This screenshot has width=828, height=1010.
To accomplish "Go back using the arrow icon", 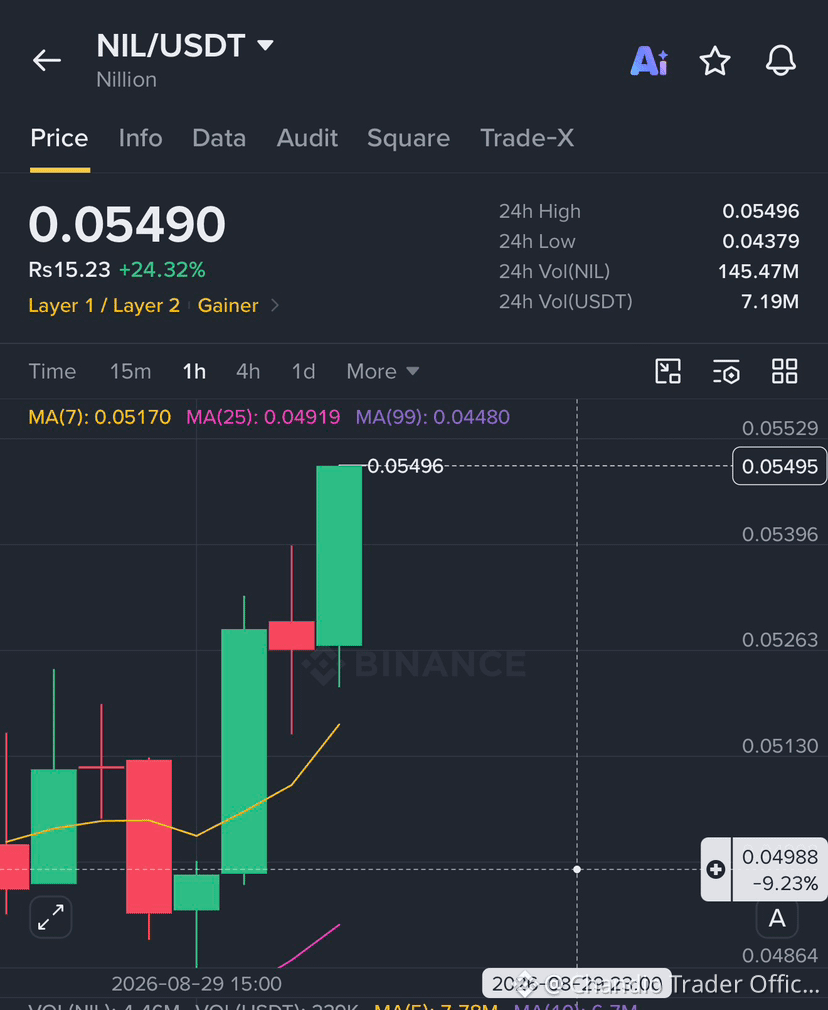I will click(47, 61).
